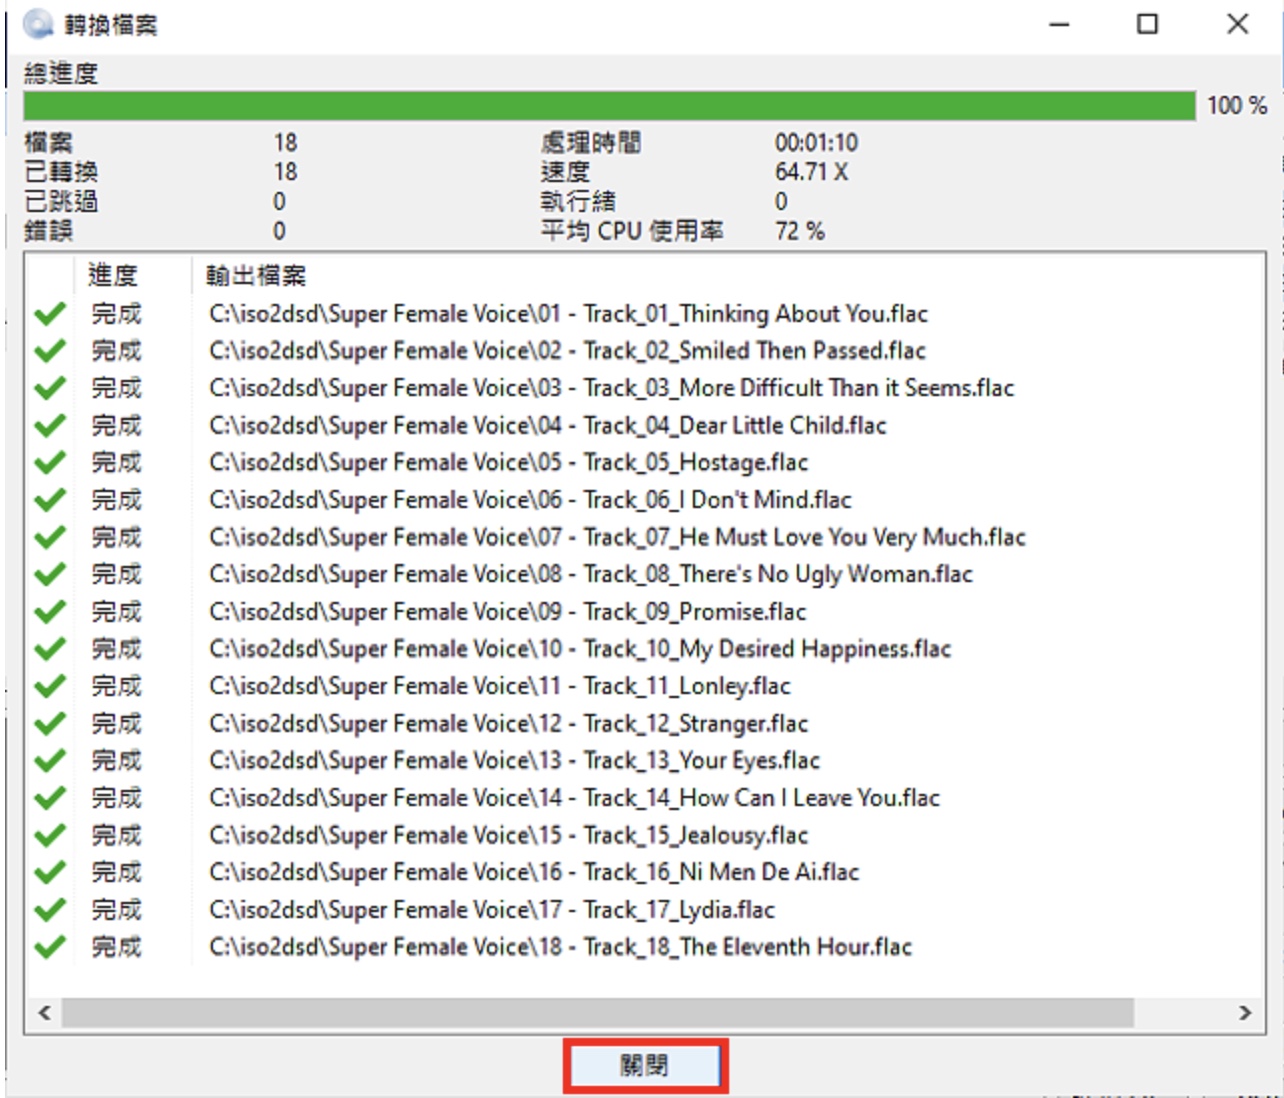Click the green checkmark for Thinking About You
Screen dimensions: 1284x1098
point(50,314)
